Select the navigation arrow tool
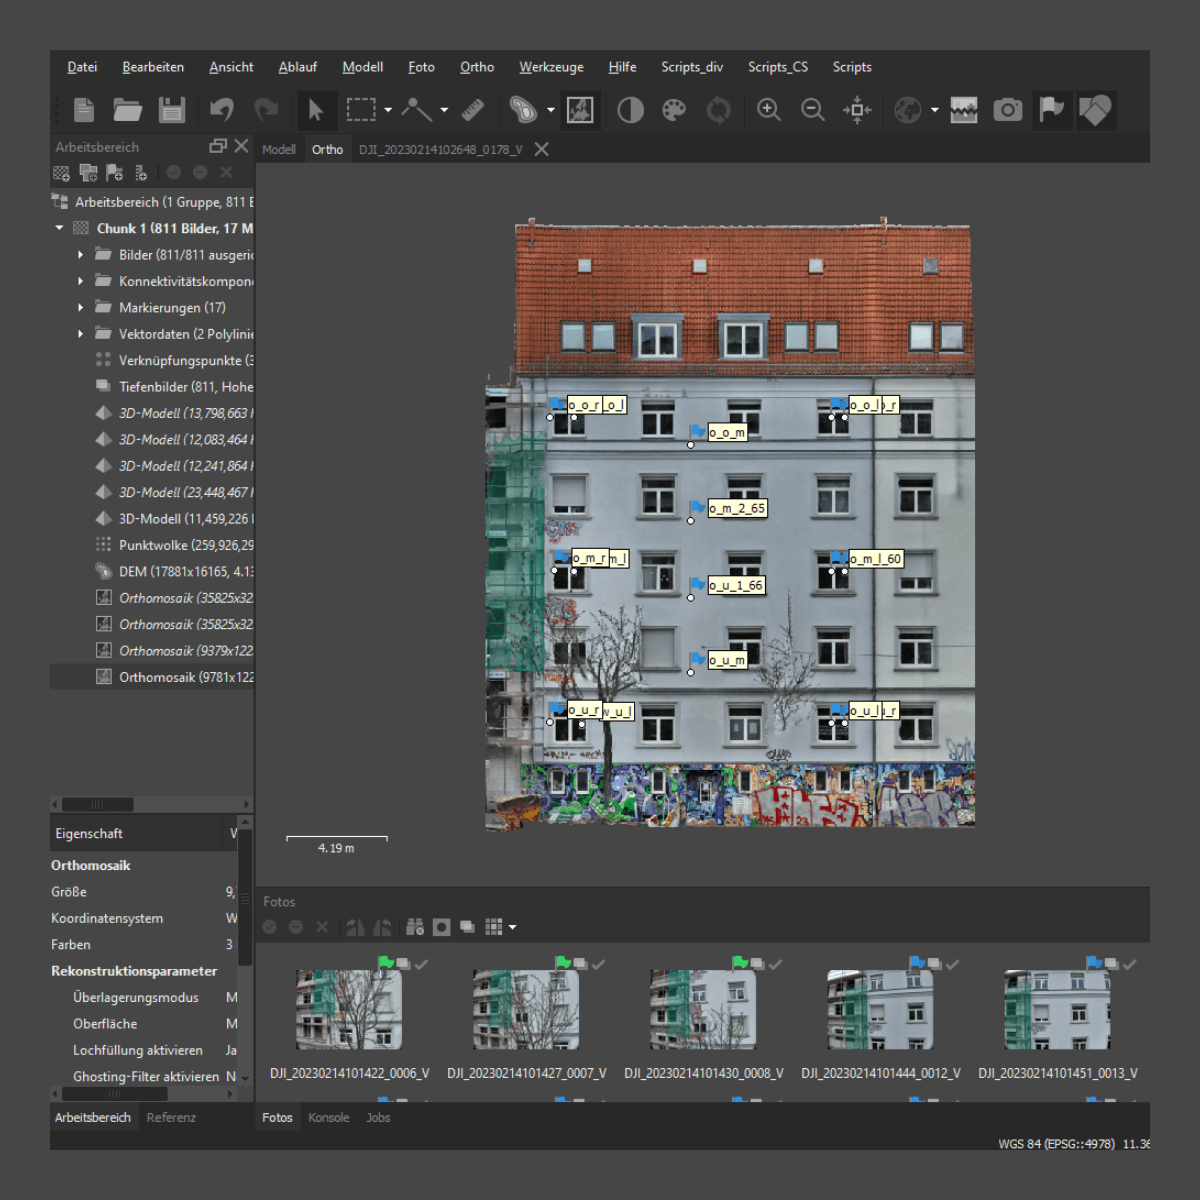The height and width of the screenshot is (1200, 1200). (x=315, y=110)
